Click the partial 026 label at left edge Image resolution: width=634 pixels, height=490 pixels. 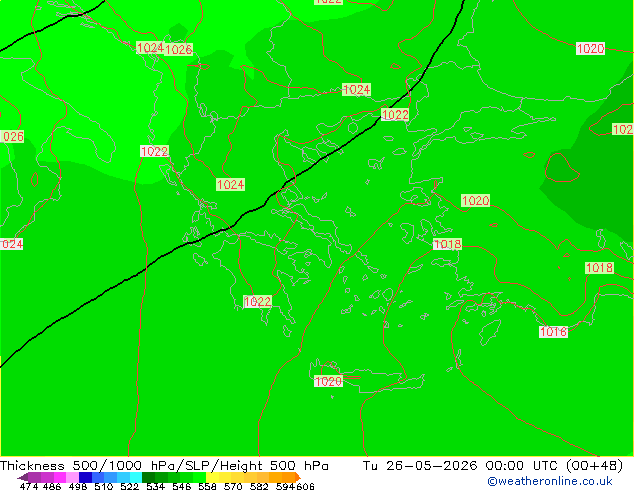click(x=12, y=137)
